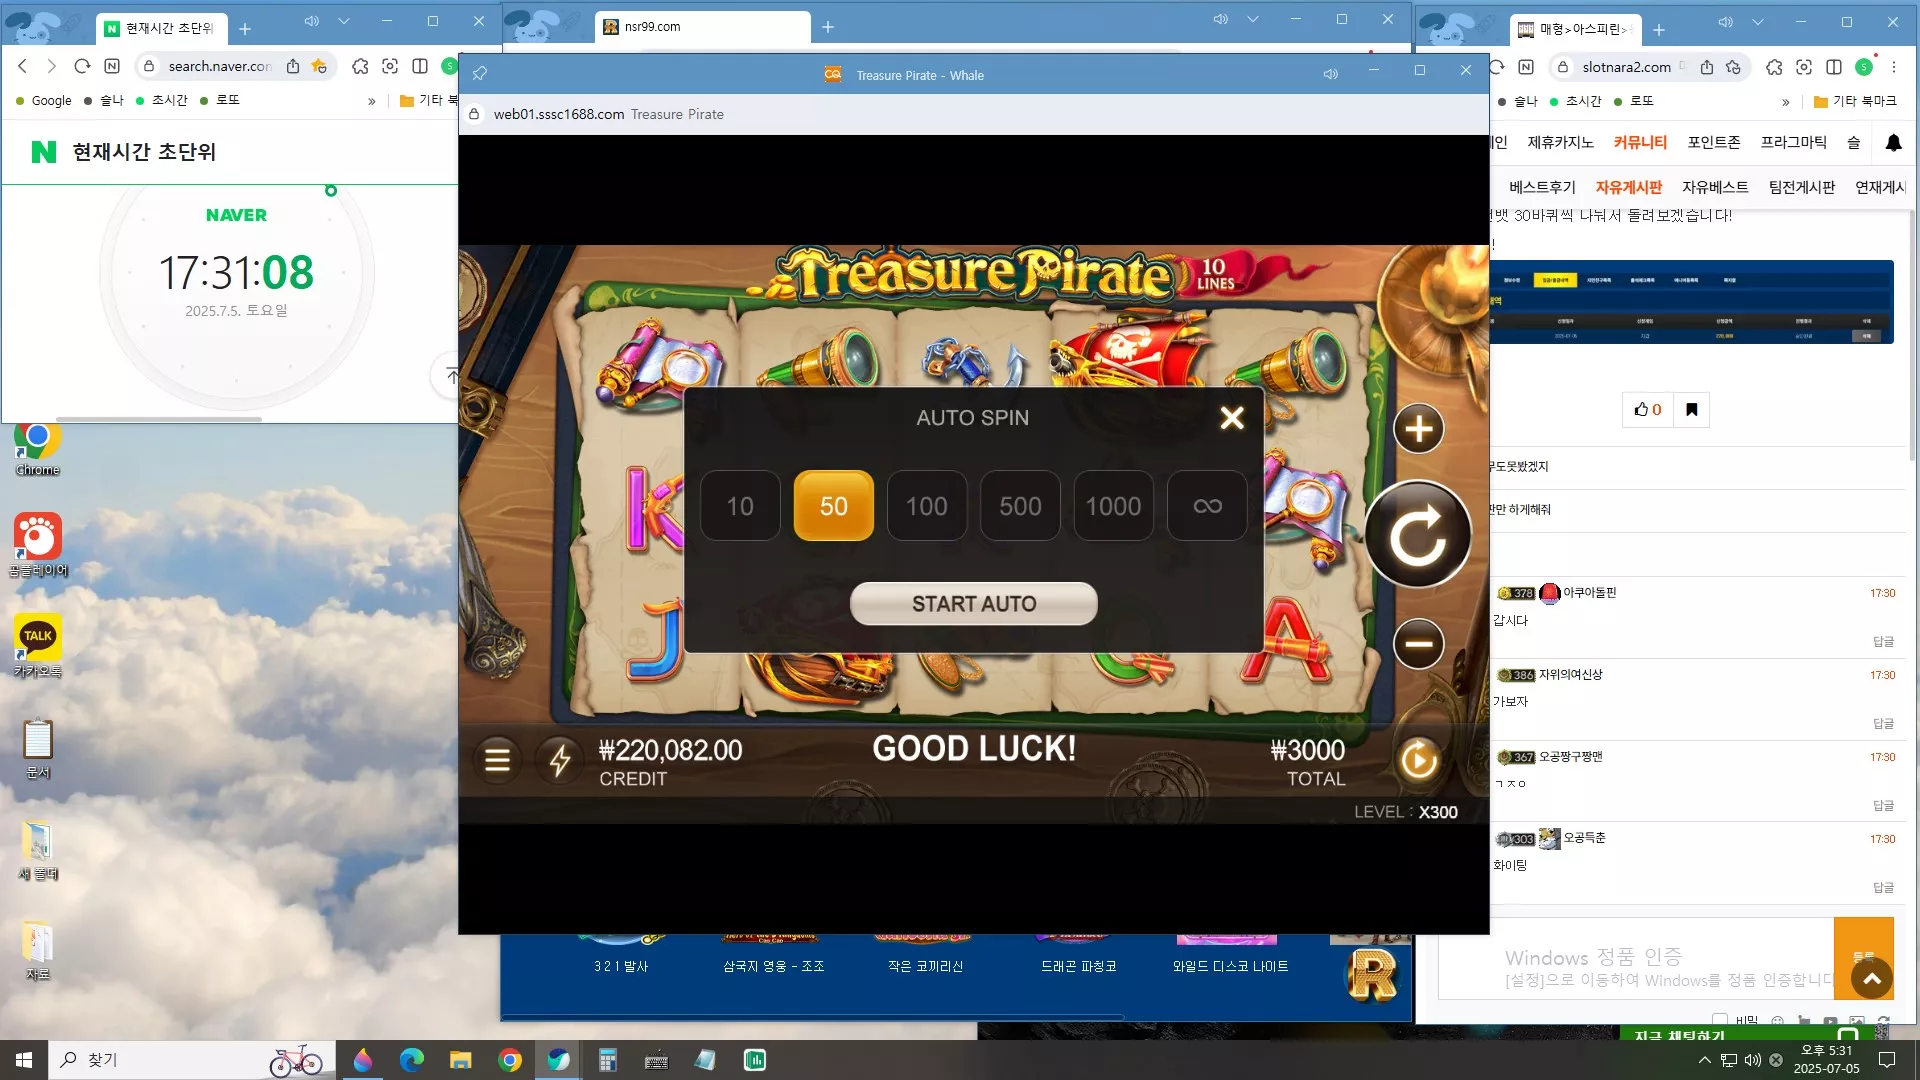Image resolution: width=1920 pixels, height=1080 pixels.
Task: Click the Naver window address bar
Action: pos(219,66)
